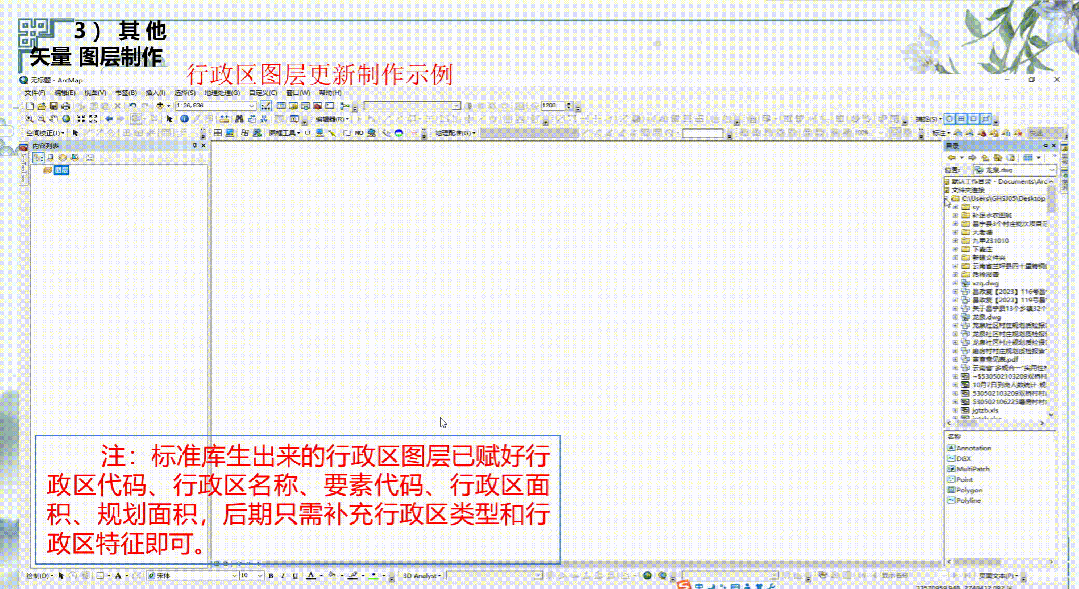Click the Add Data icon
Viewport: 1079px width, 589px height.
pyautogui.click(x=160, y=106)
